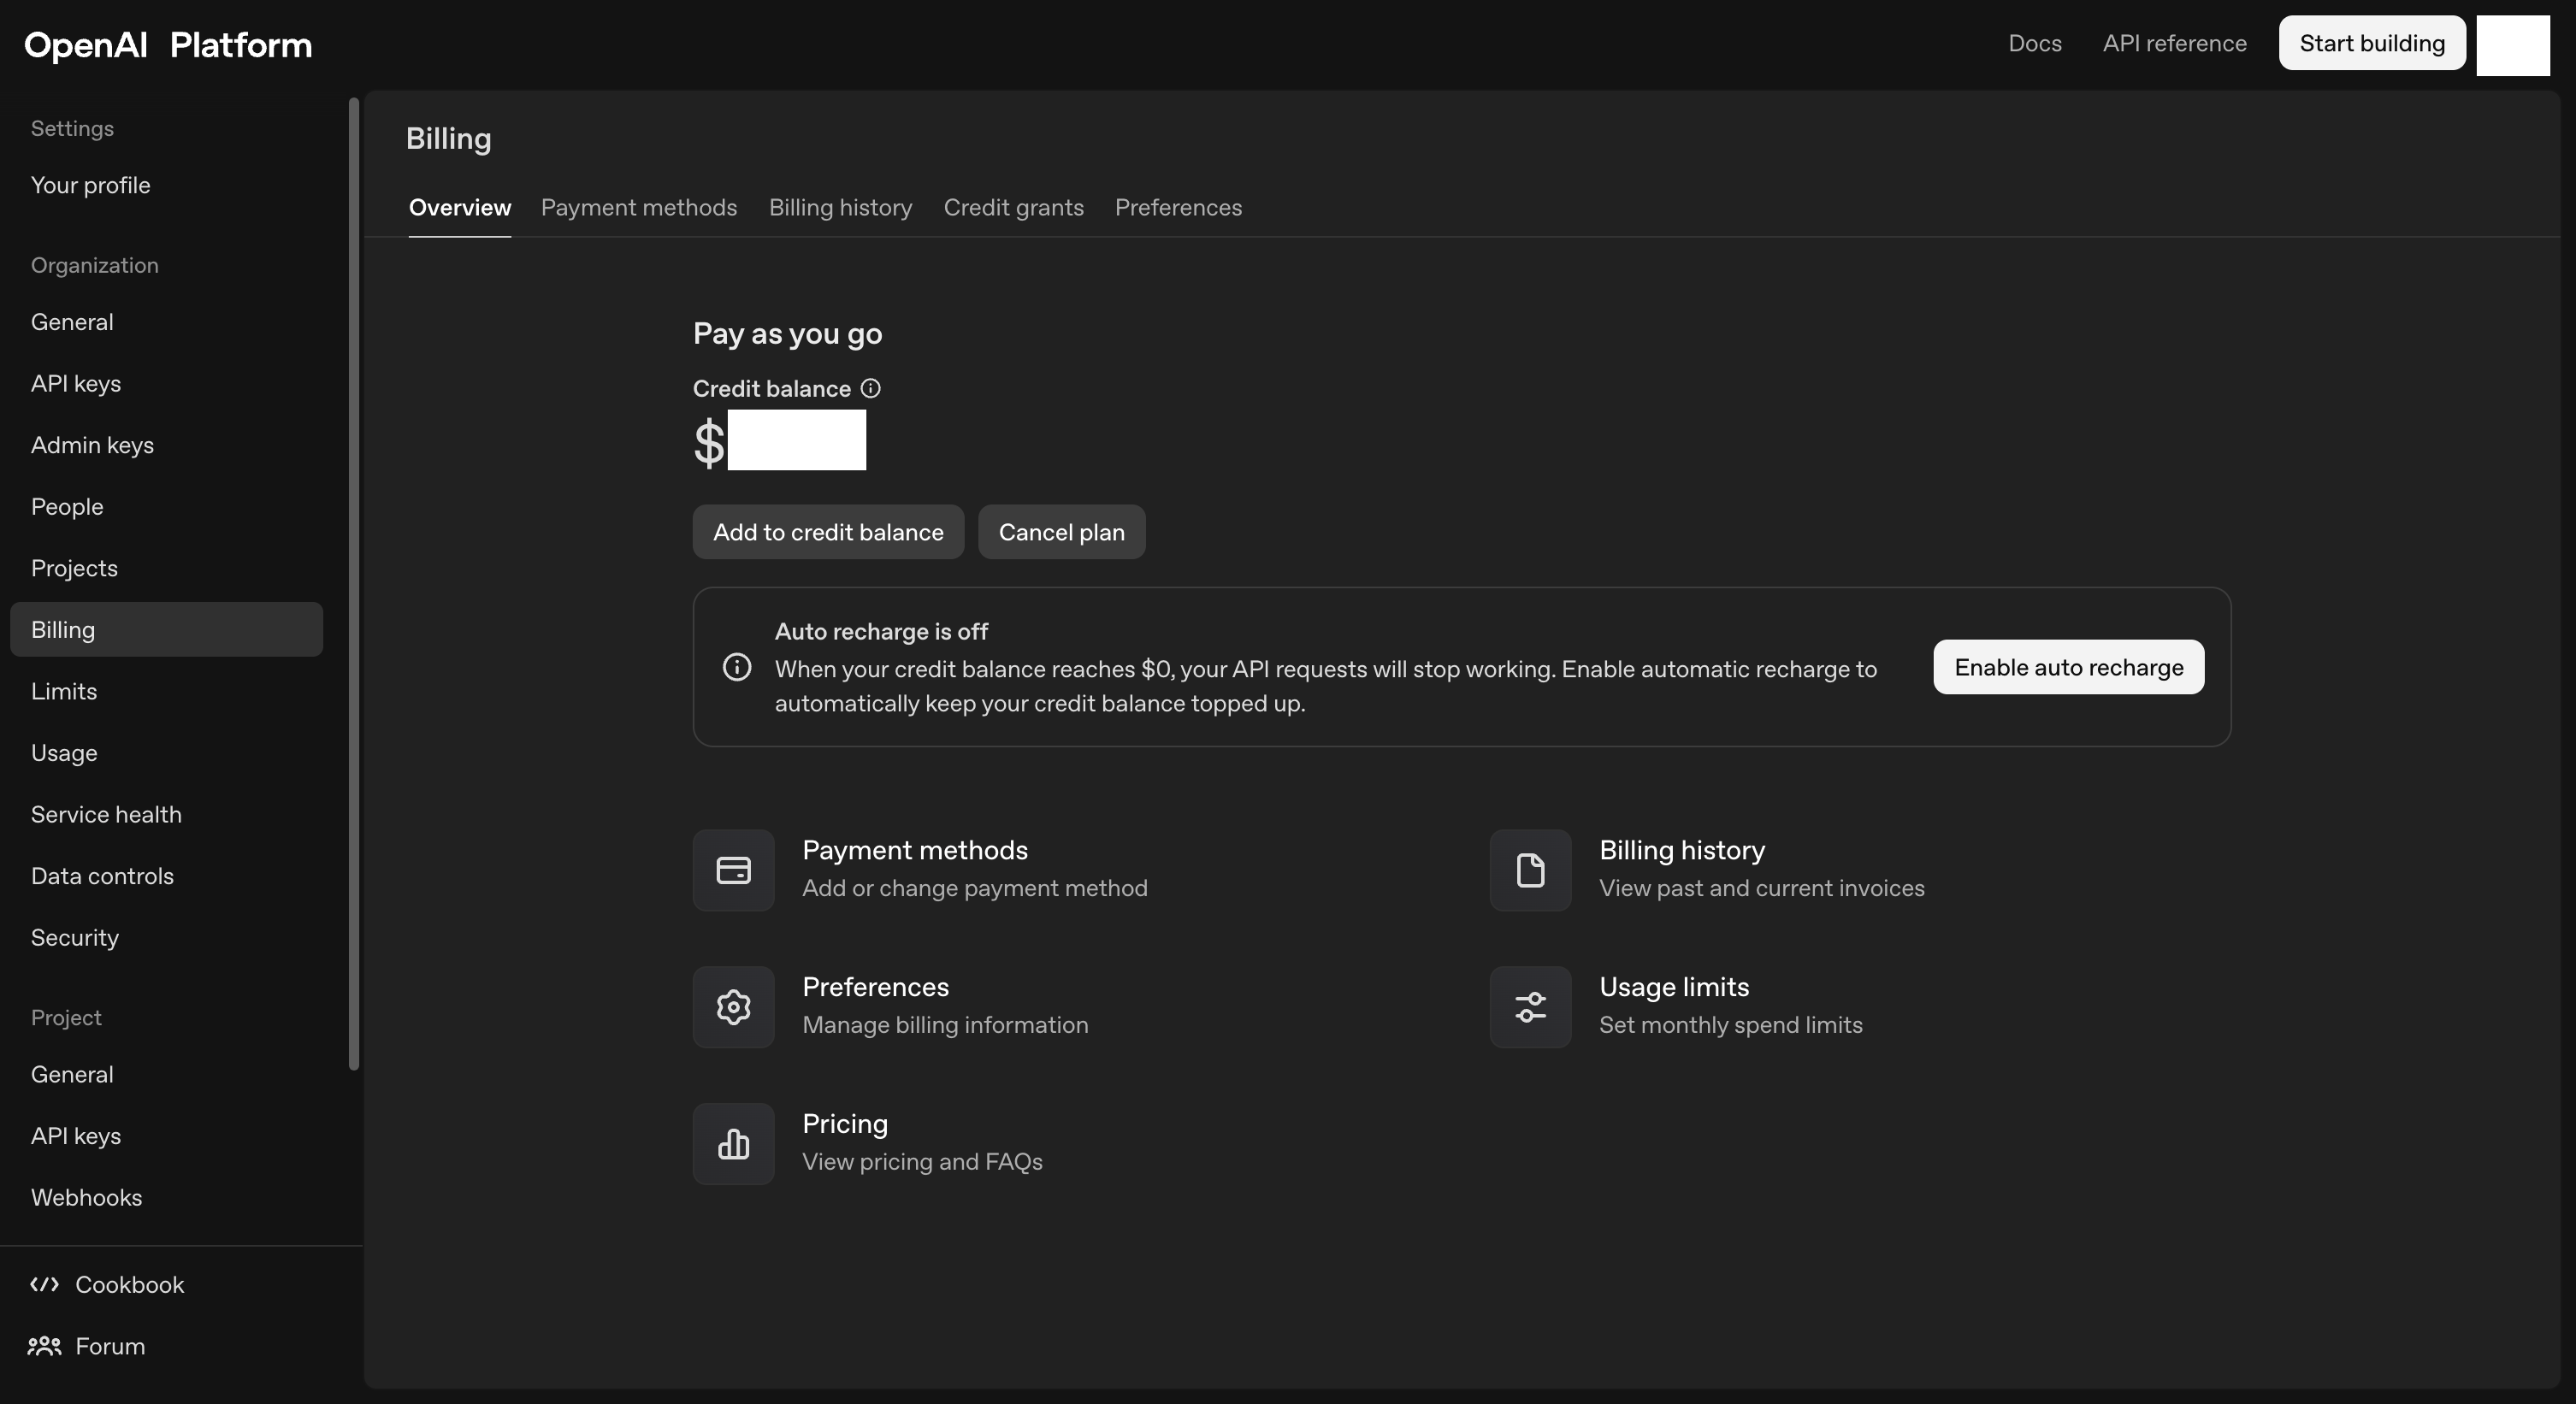This screenshot has width=2576, height=1404.
Task: Click the Auto recharge info icon
Action: 737,667
